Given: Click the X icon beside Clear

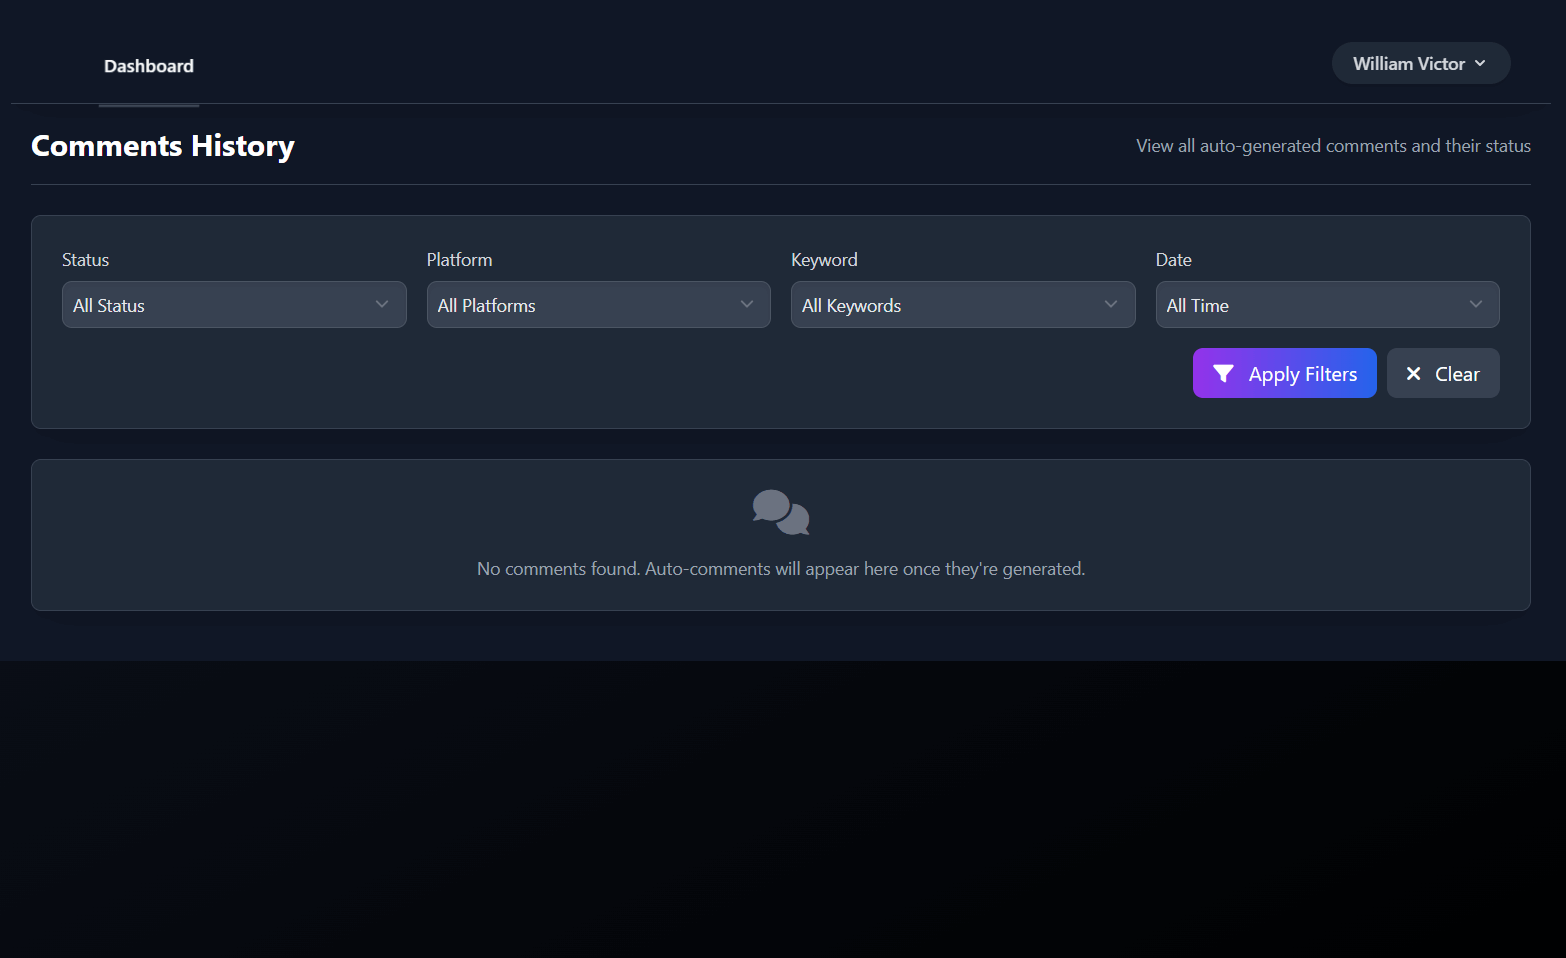Looking at the screenshot, I should [1413, 374].
